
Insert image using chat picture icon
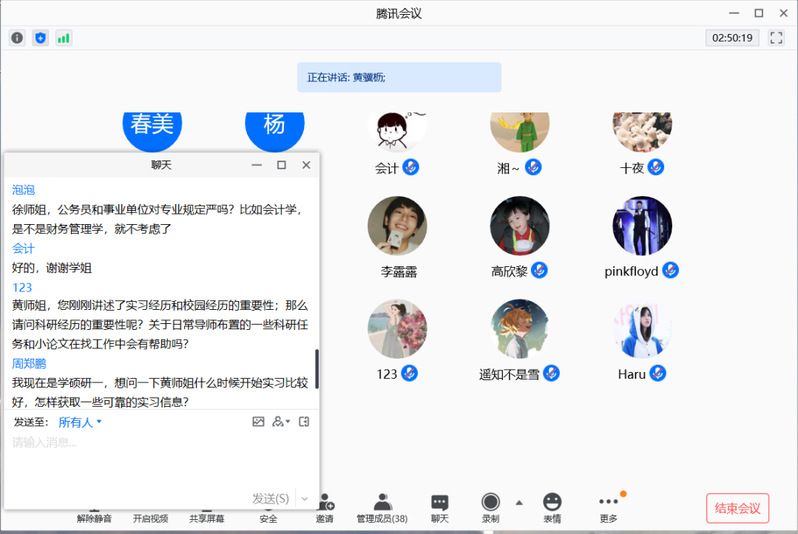(x=258, y=422)
